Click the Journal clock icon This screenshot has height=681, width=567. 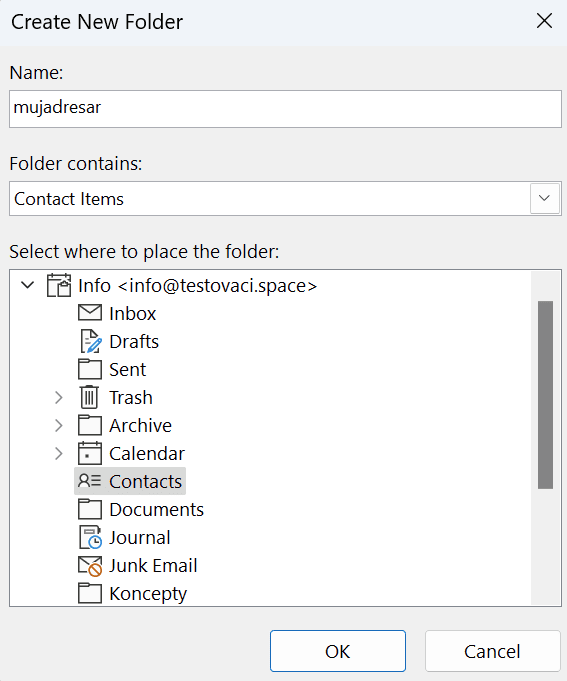click(90, 538)
